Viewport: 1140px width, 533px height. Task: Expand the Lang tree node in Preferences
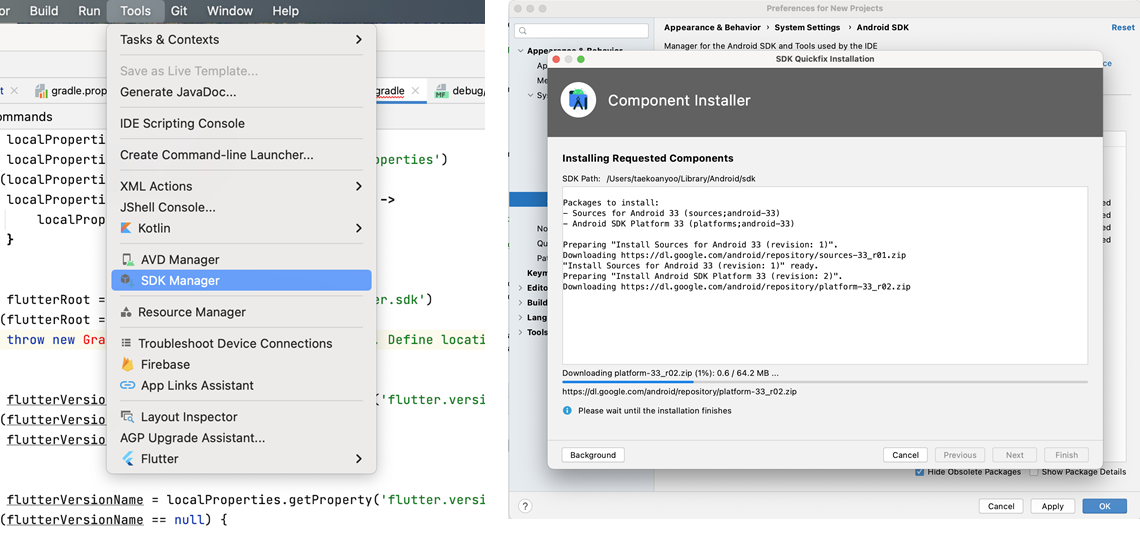point(521,318)
